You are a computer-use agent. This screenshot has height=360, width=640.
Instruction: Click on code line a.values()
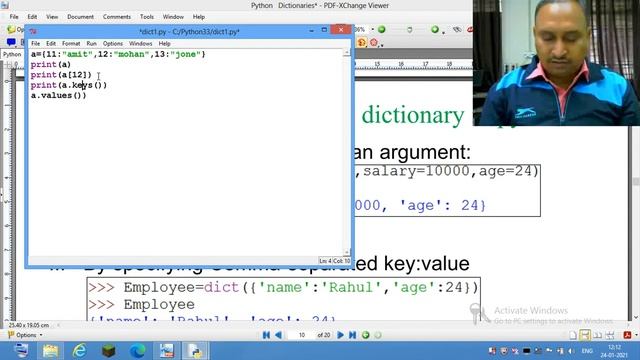click(59, 96)
